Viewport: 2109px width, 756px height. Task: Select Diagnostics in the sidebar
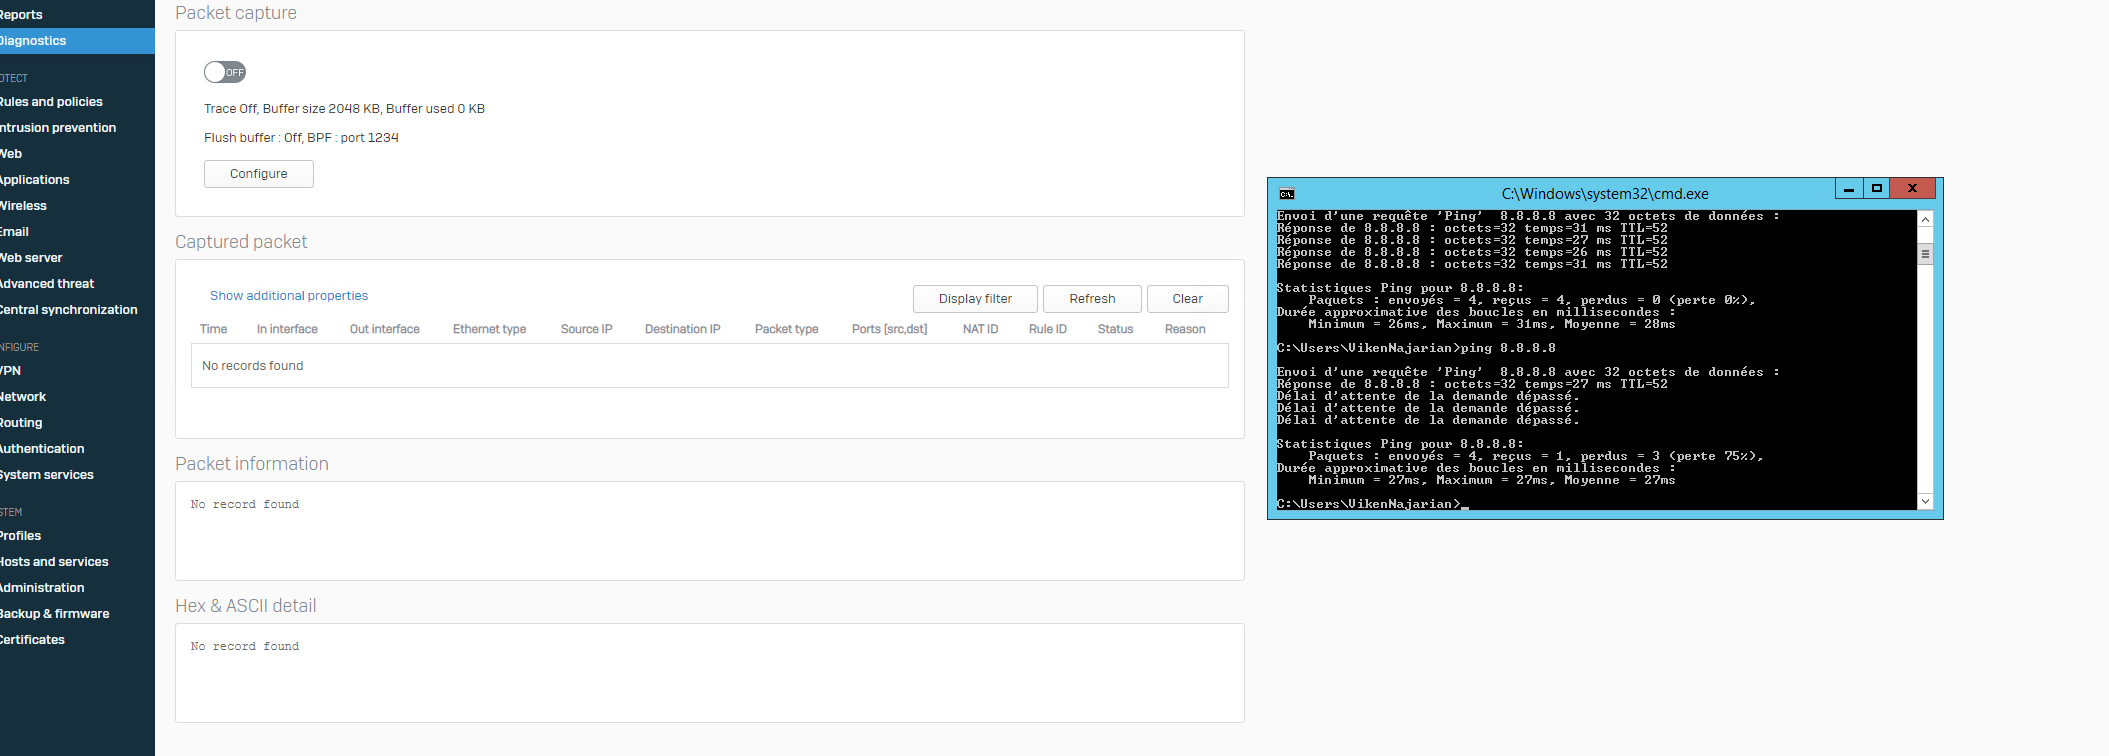click(77, 41)
